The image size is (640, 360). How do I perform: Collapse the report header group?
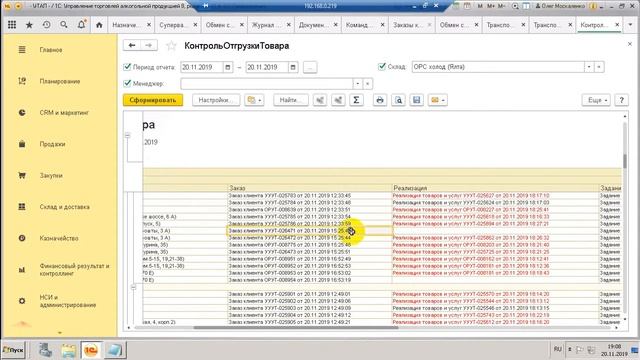tap(127, 135)
